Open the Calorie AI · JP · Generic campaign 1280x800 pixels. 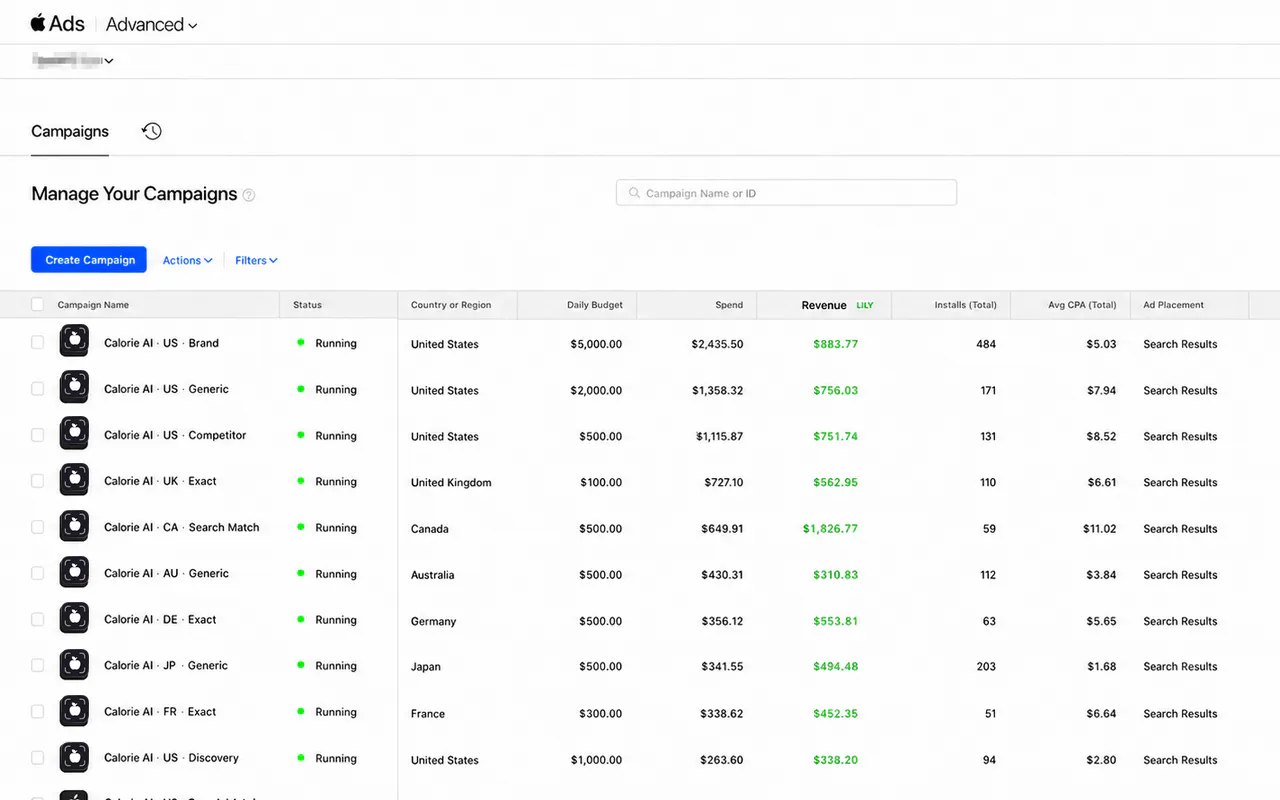[x=166, y=665]
